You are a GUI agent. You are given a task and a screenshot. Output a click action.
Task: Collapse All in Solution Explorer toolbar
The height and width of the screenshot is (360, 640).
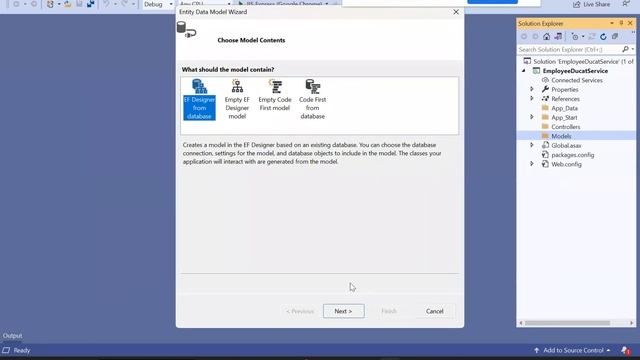click(x=615, y=36)
